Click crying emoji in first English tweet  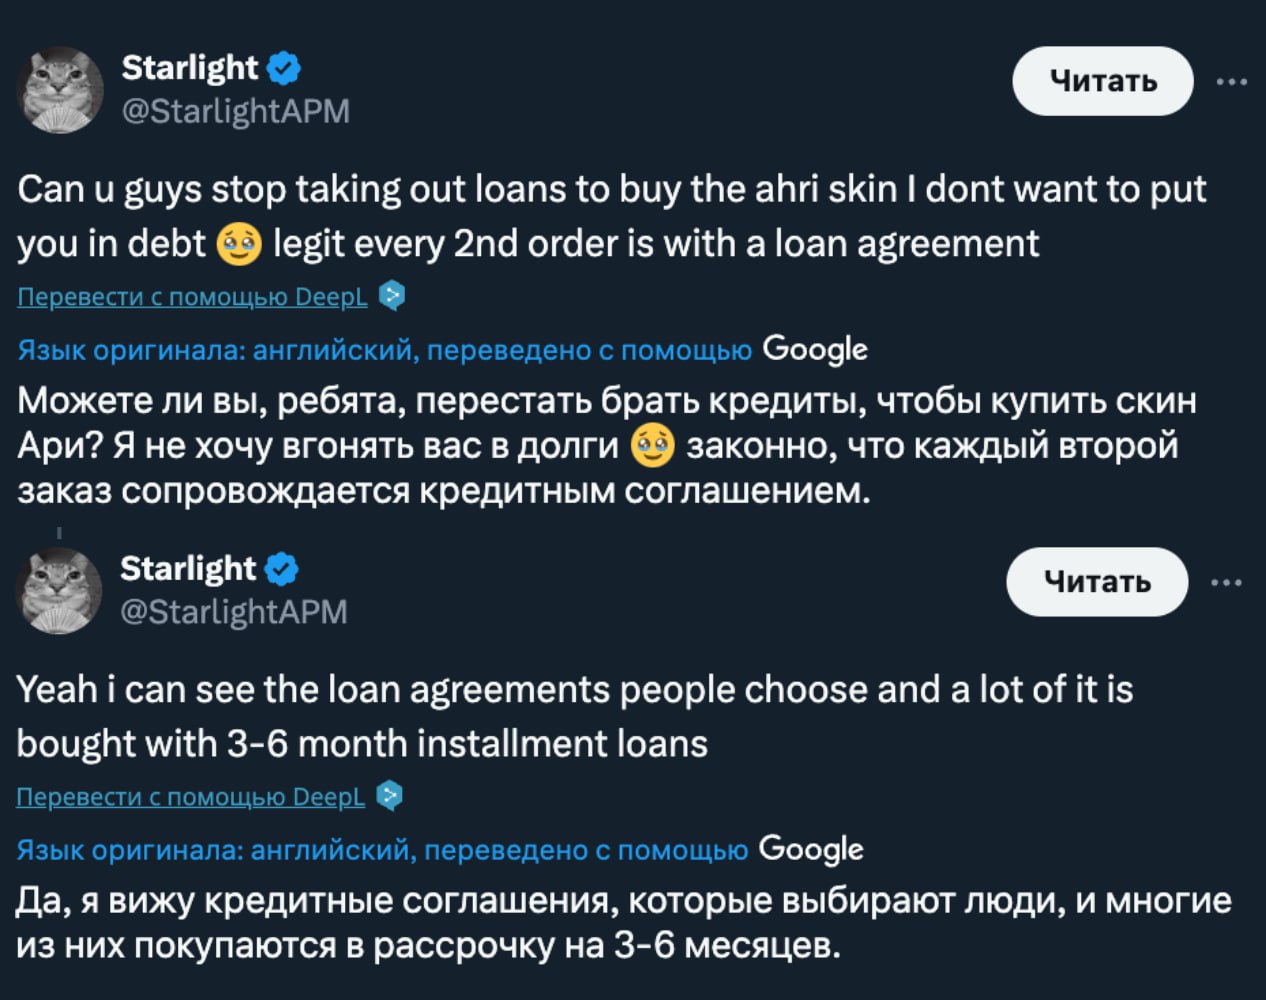(240, 243)
